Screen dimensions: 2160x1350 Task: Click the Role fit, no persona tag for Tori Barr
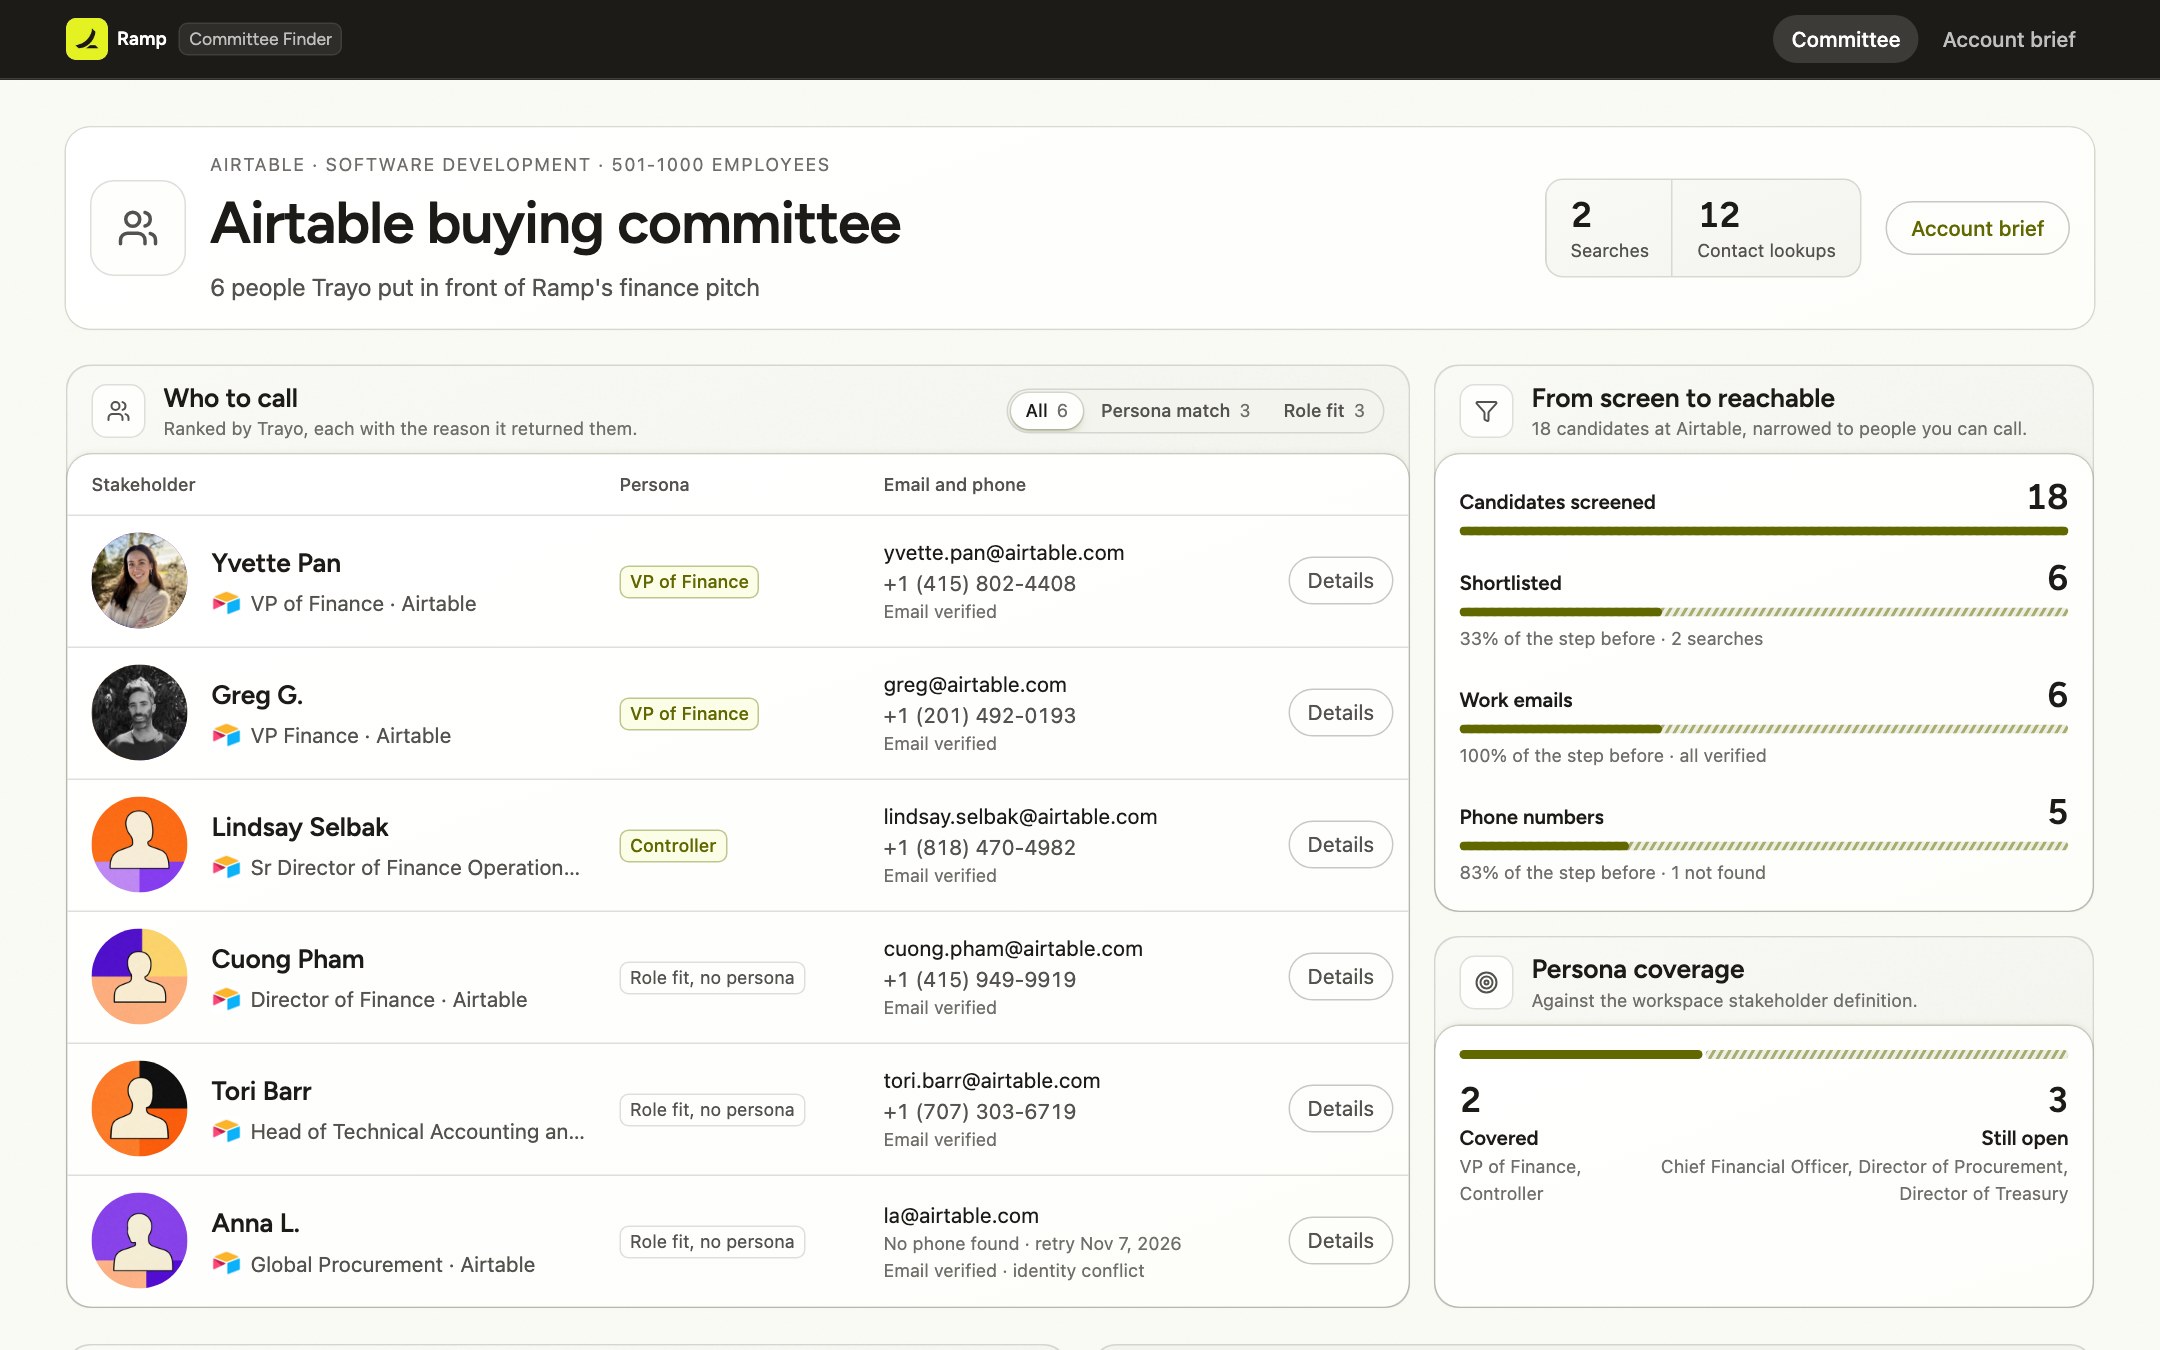click(x=712, y=1110)
